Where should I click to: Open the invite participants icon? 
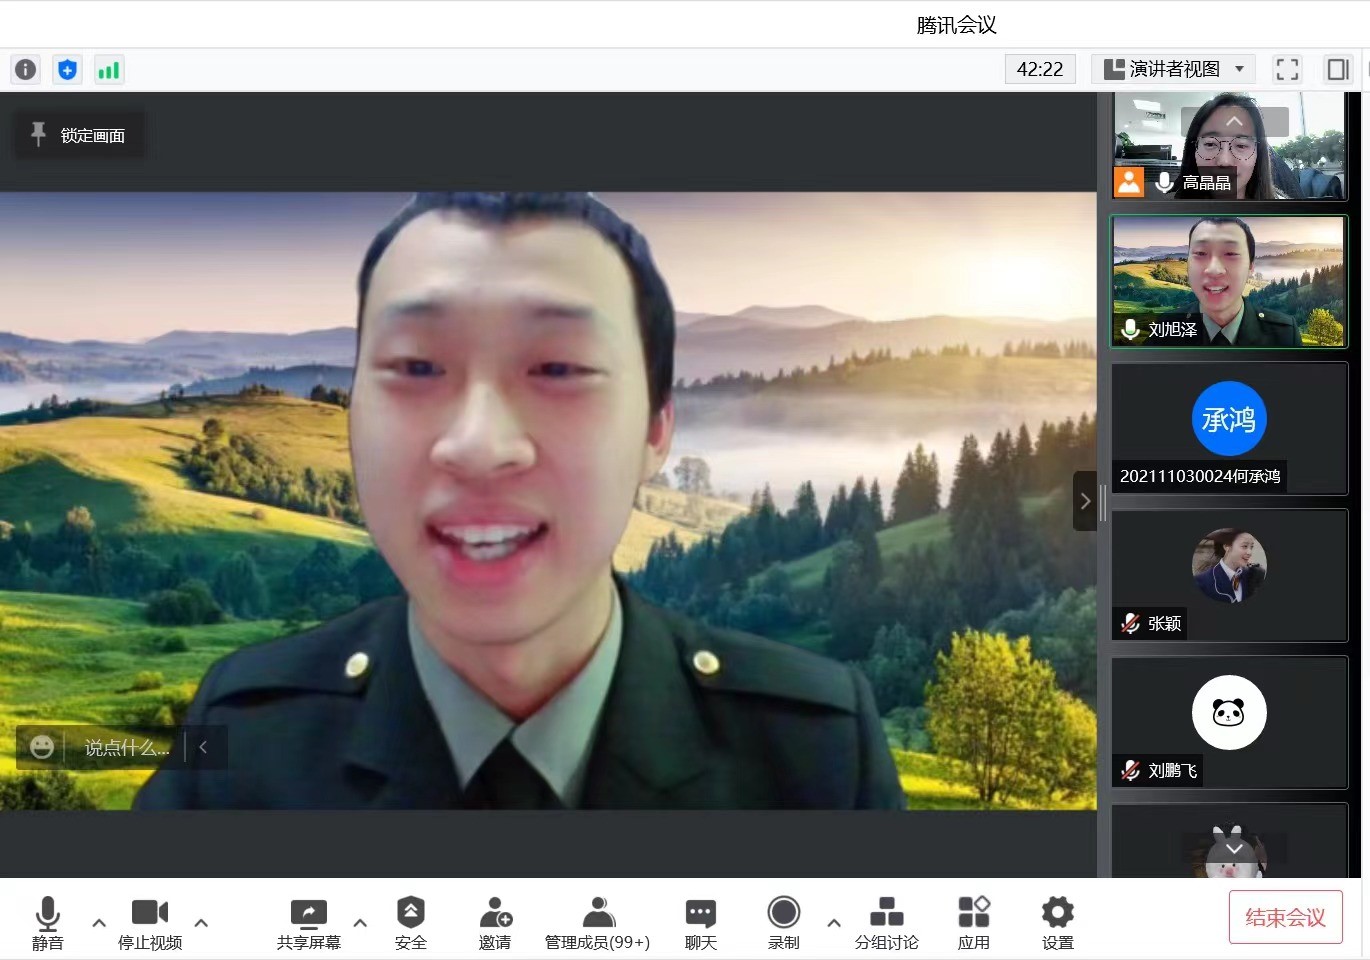click(x=495, y=922)
